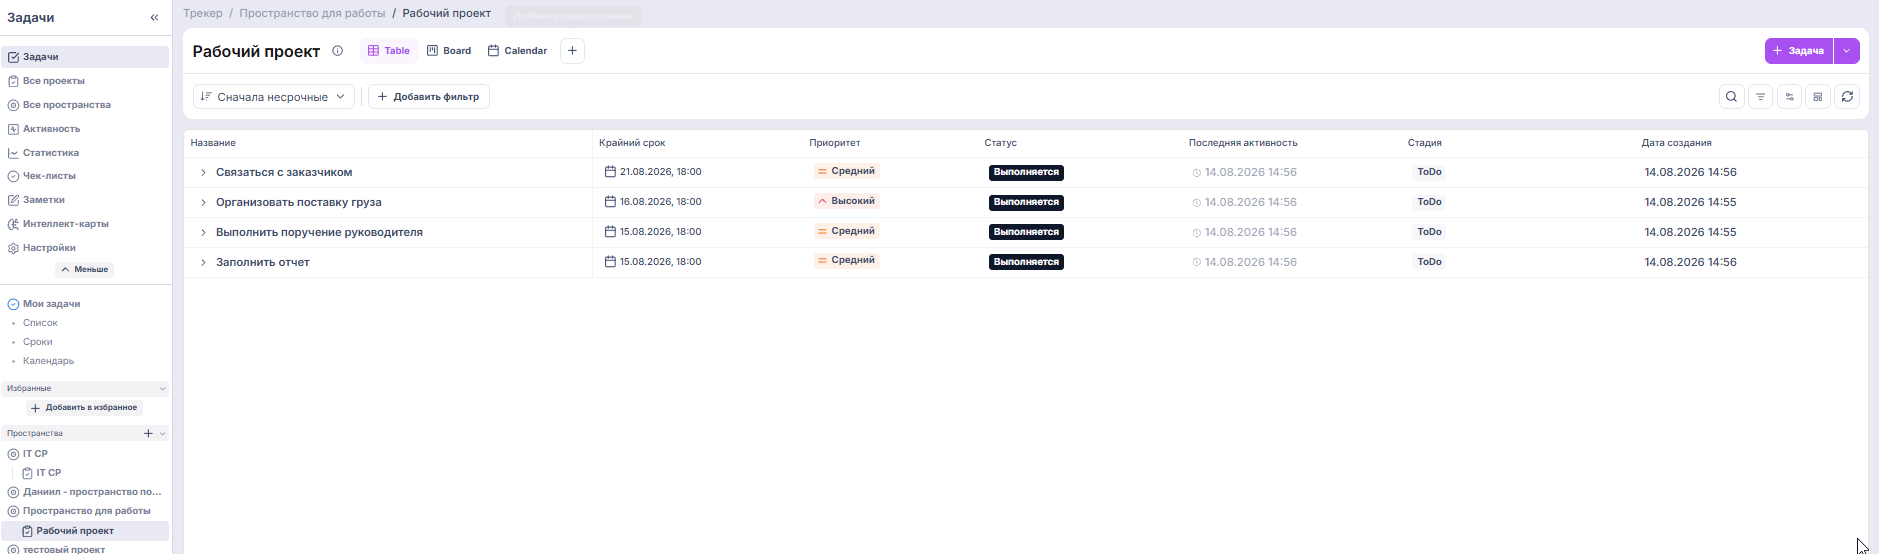Image resolution: width=1879 pixels, height=554 pixels.
Task: Collapse the menu with the Меньше button
Action: (85, 269)
